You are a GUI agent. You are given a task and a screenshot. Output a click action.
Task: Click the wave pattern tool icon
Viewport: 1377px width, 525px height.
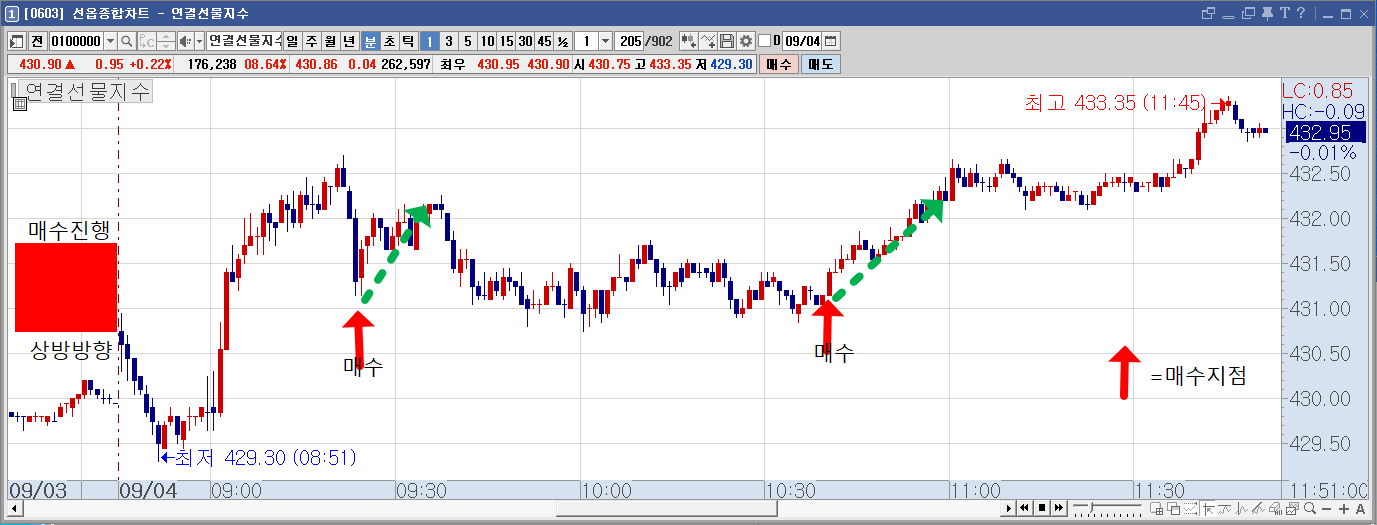[1241, 508]
